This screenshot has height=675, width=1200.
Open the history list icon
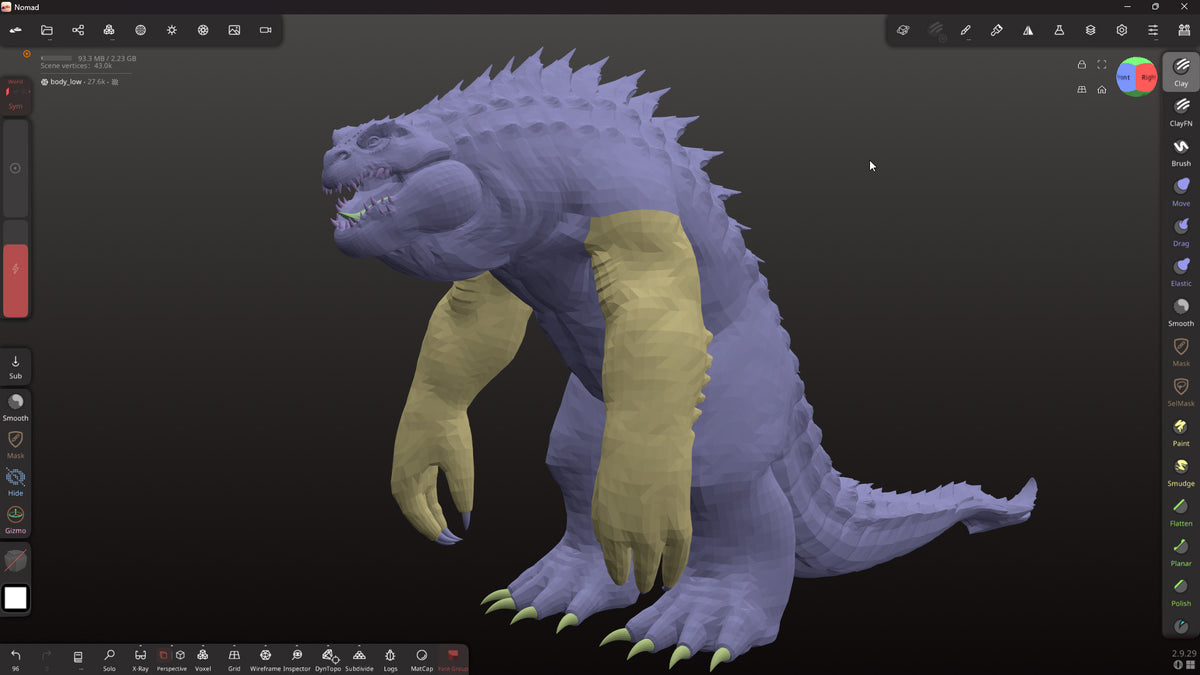coord(78,659)
